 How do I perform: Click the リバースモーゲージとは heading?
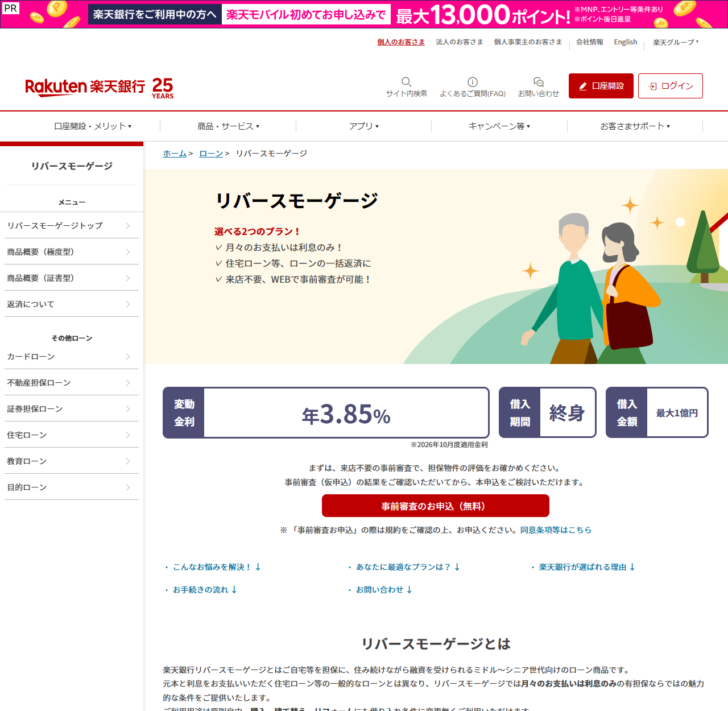coord(436,644)
